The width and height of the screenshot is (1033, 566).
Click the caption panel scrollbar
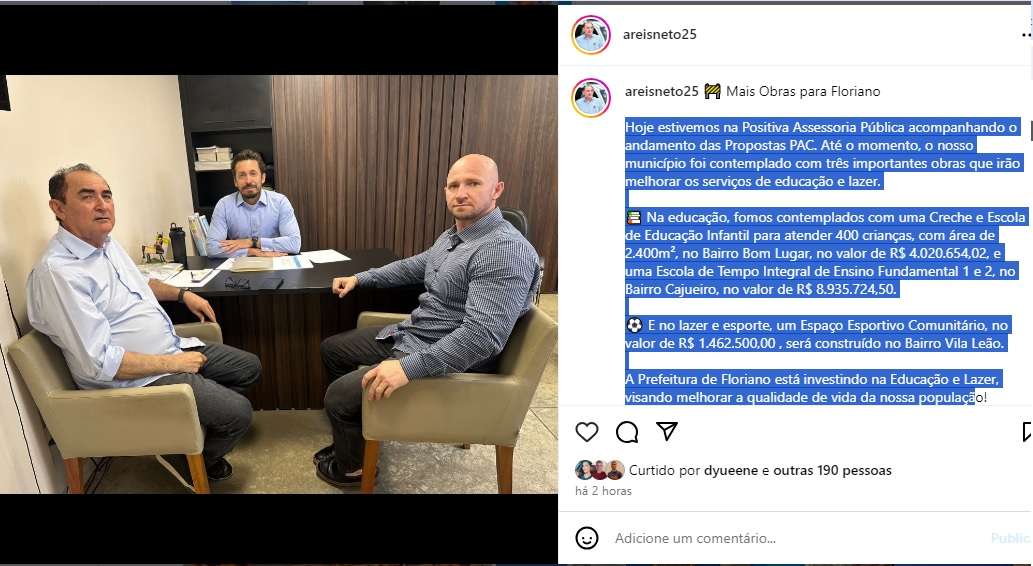point(1030,130)
